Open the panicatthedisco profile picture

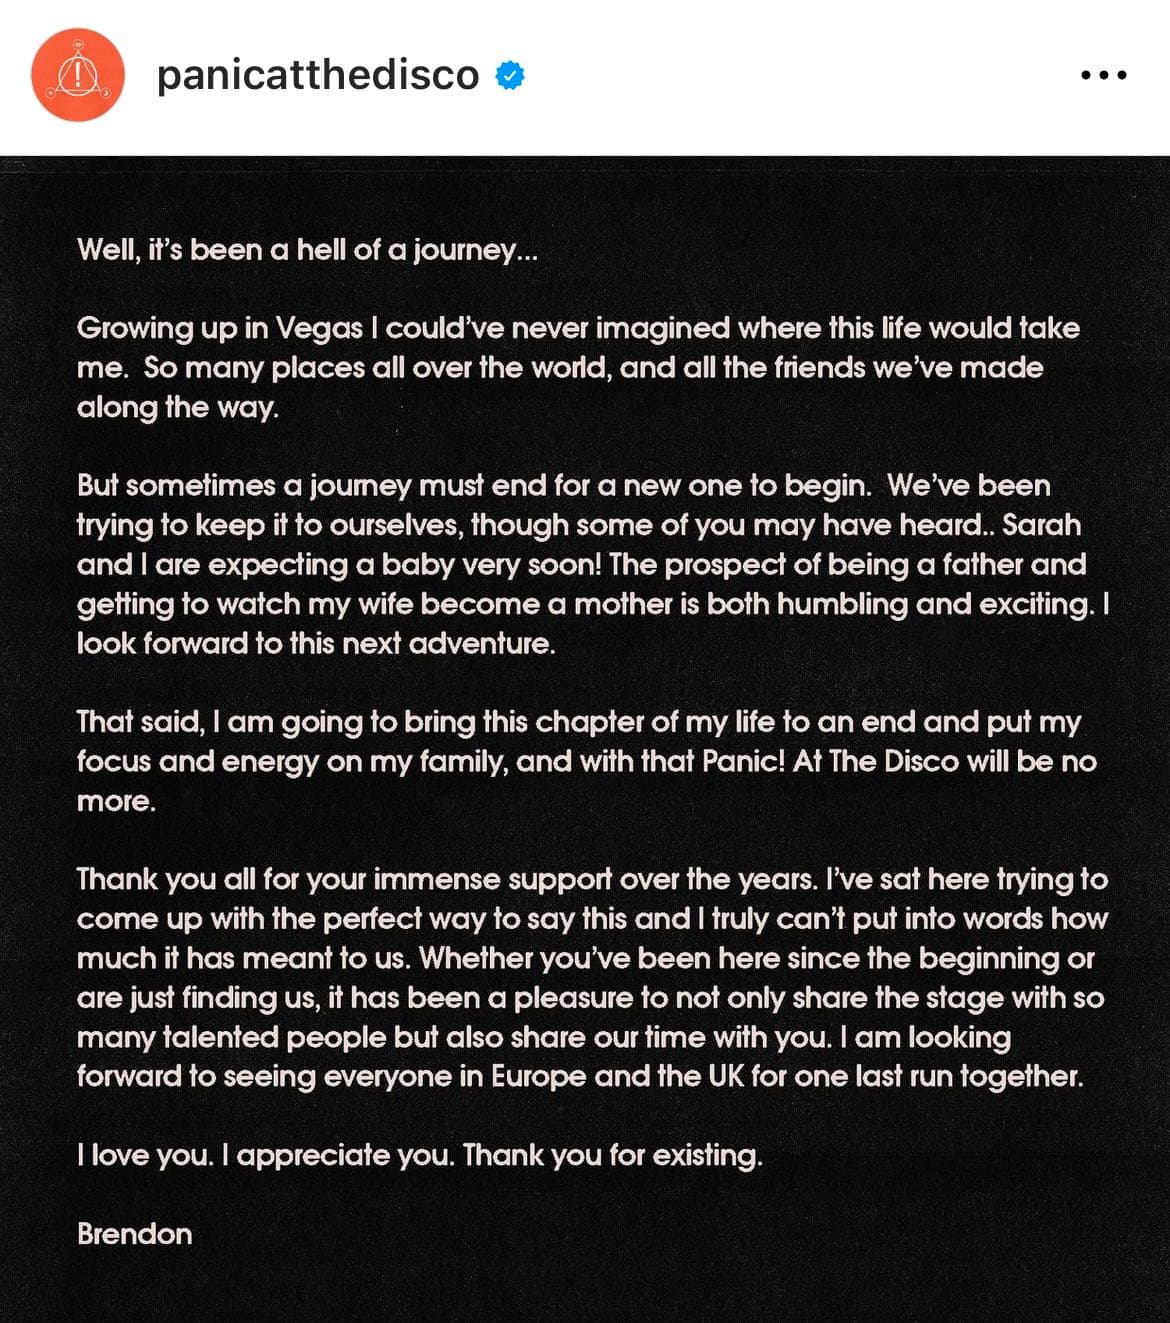[x=78, y=75]
